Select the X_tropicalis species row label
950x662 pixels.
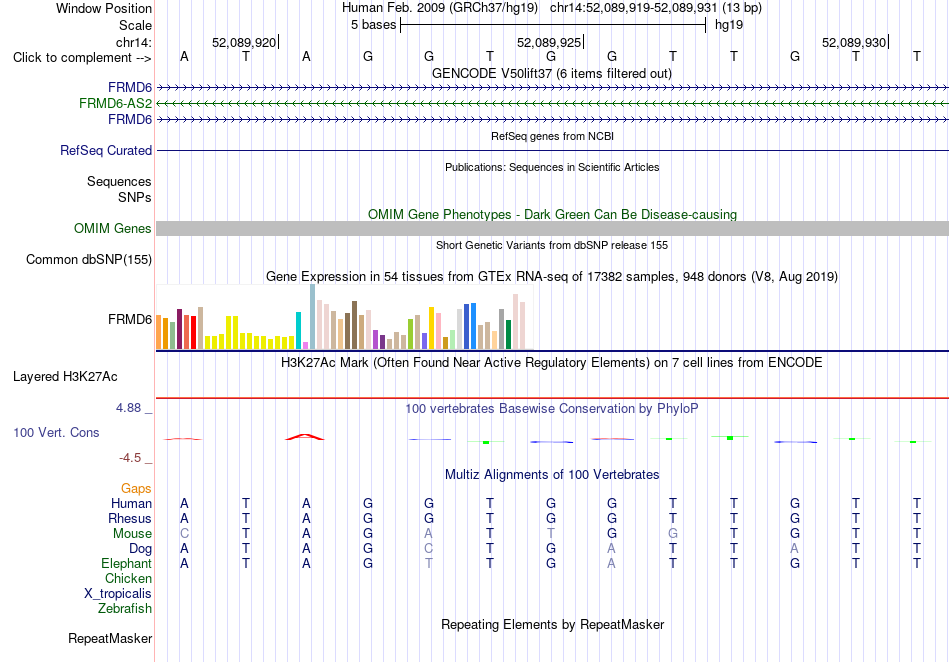tap(118, 594)
